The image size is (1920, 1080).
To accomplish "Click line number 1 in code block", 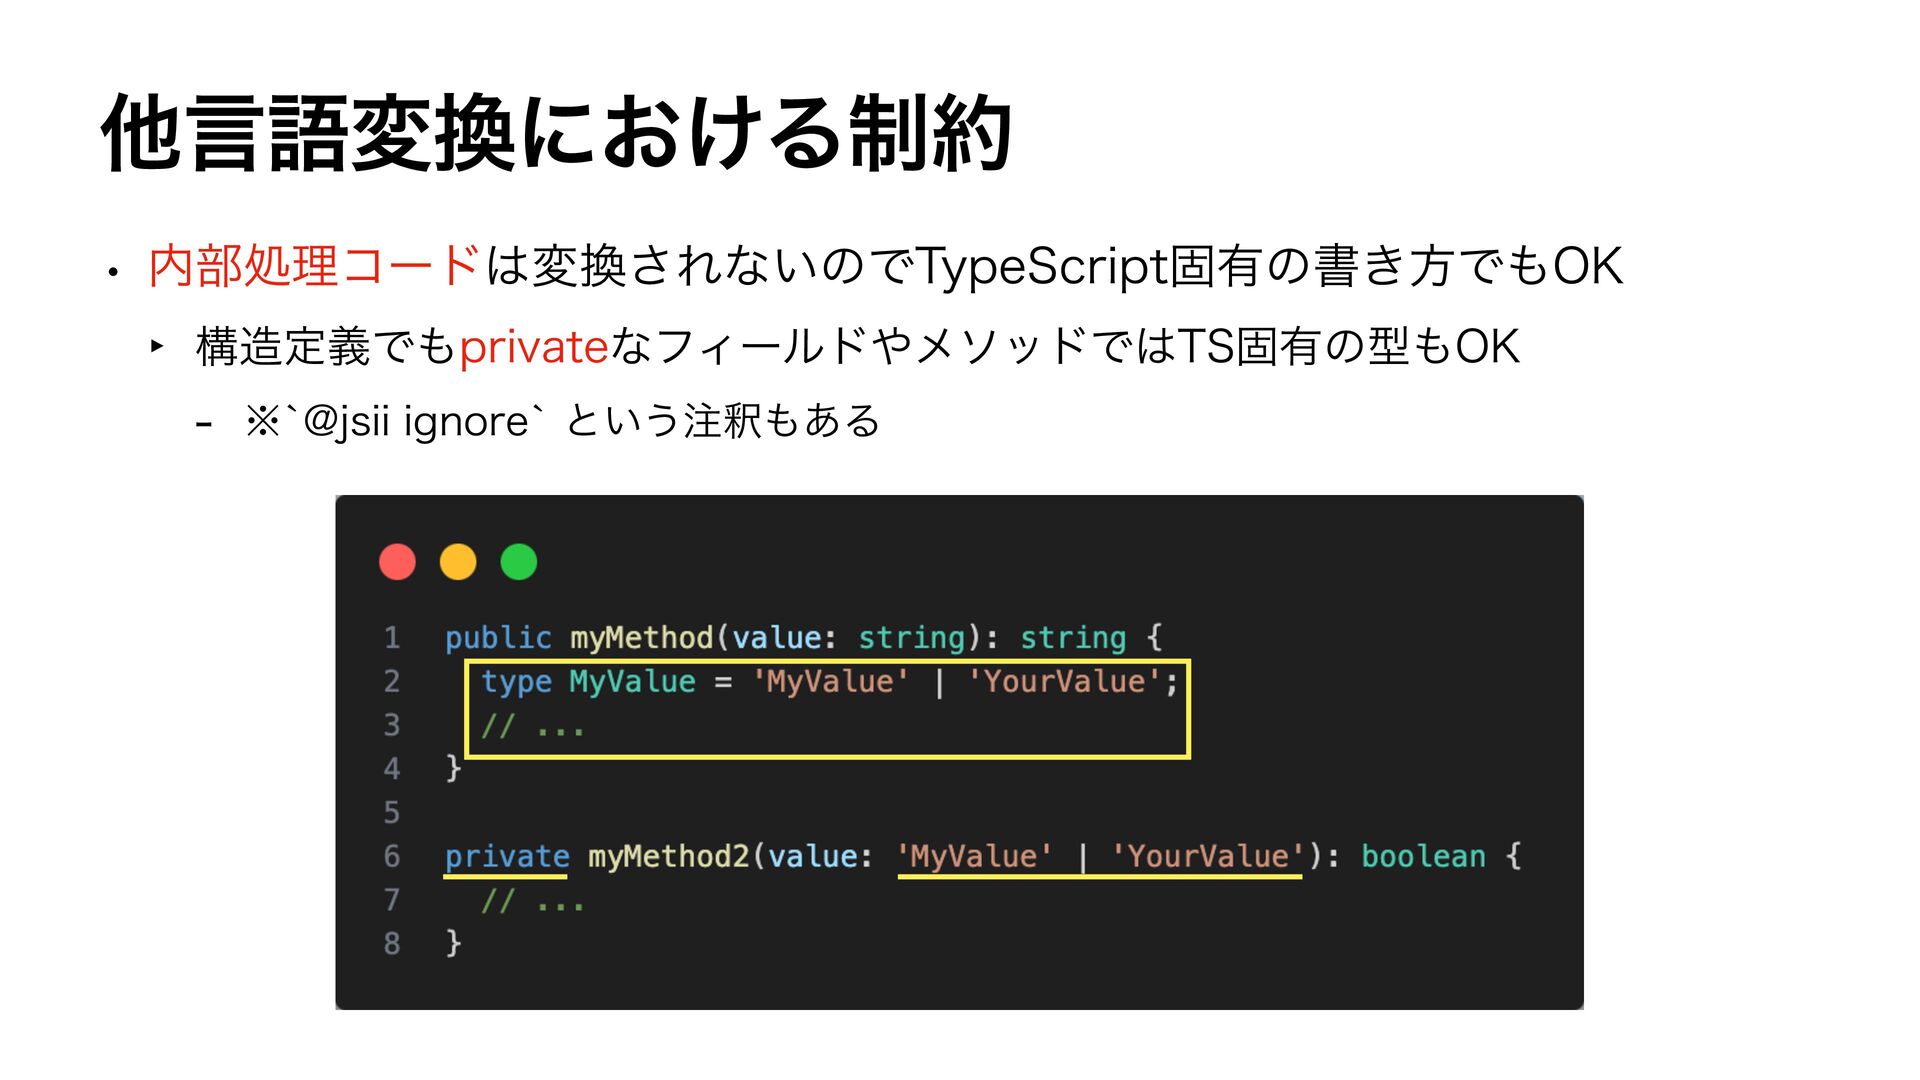I will point(392,638).
